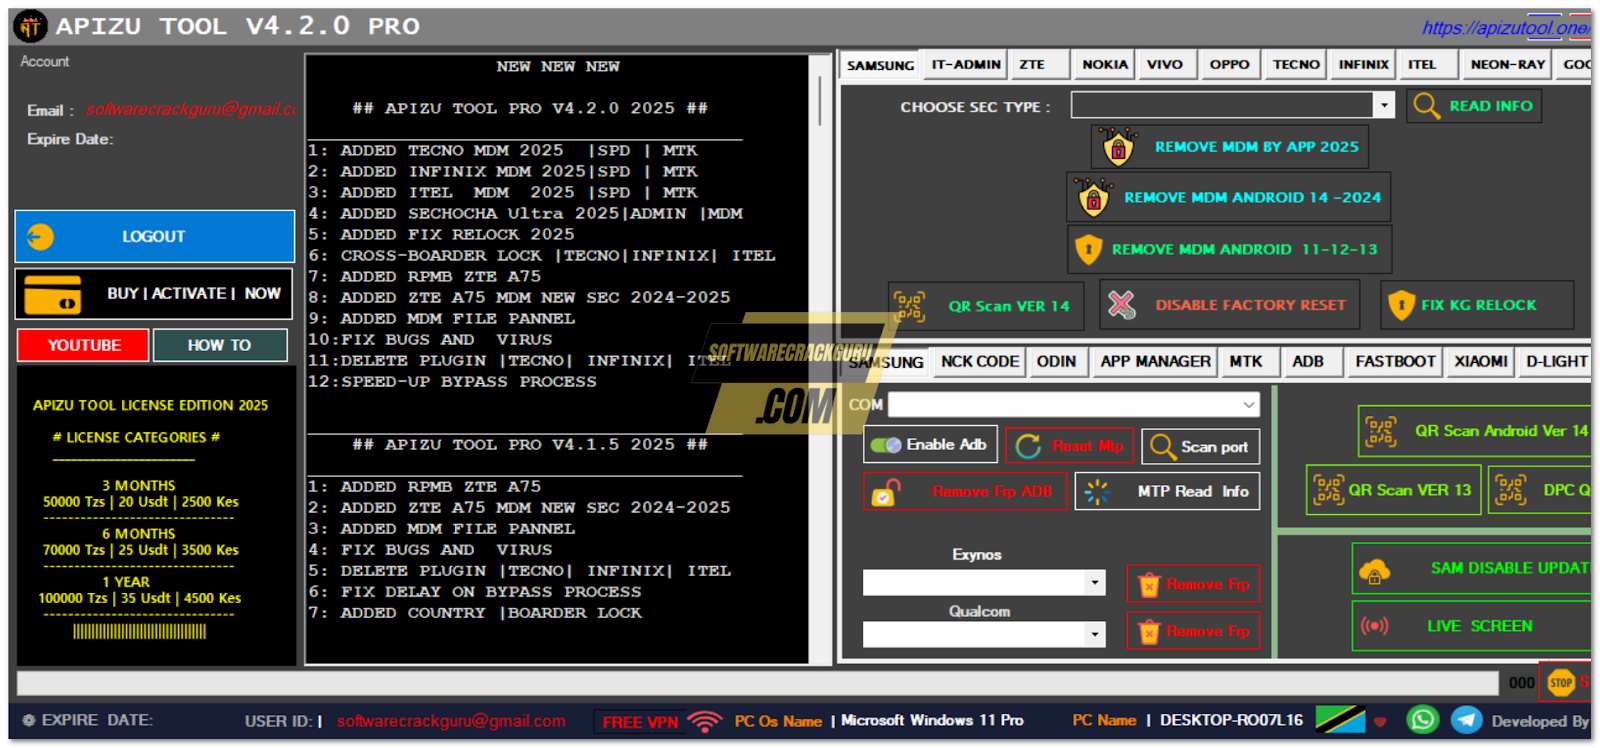
Task: Click the Exynos Remove Frp trash icon
Action: coord(1149,585)
